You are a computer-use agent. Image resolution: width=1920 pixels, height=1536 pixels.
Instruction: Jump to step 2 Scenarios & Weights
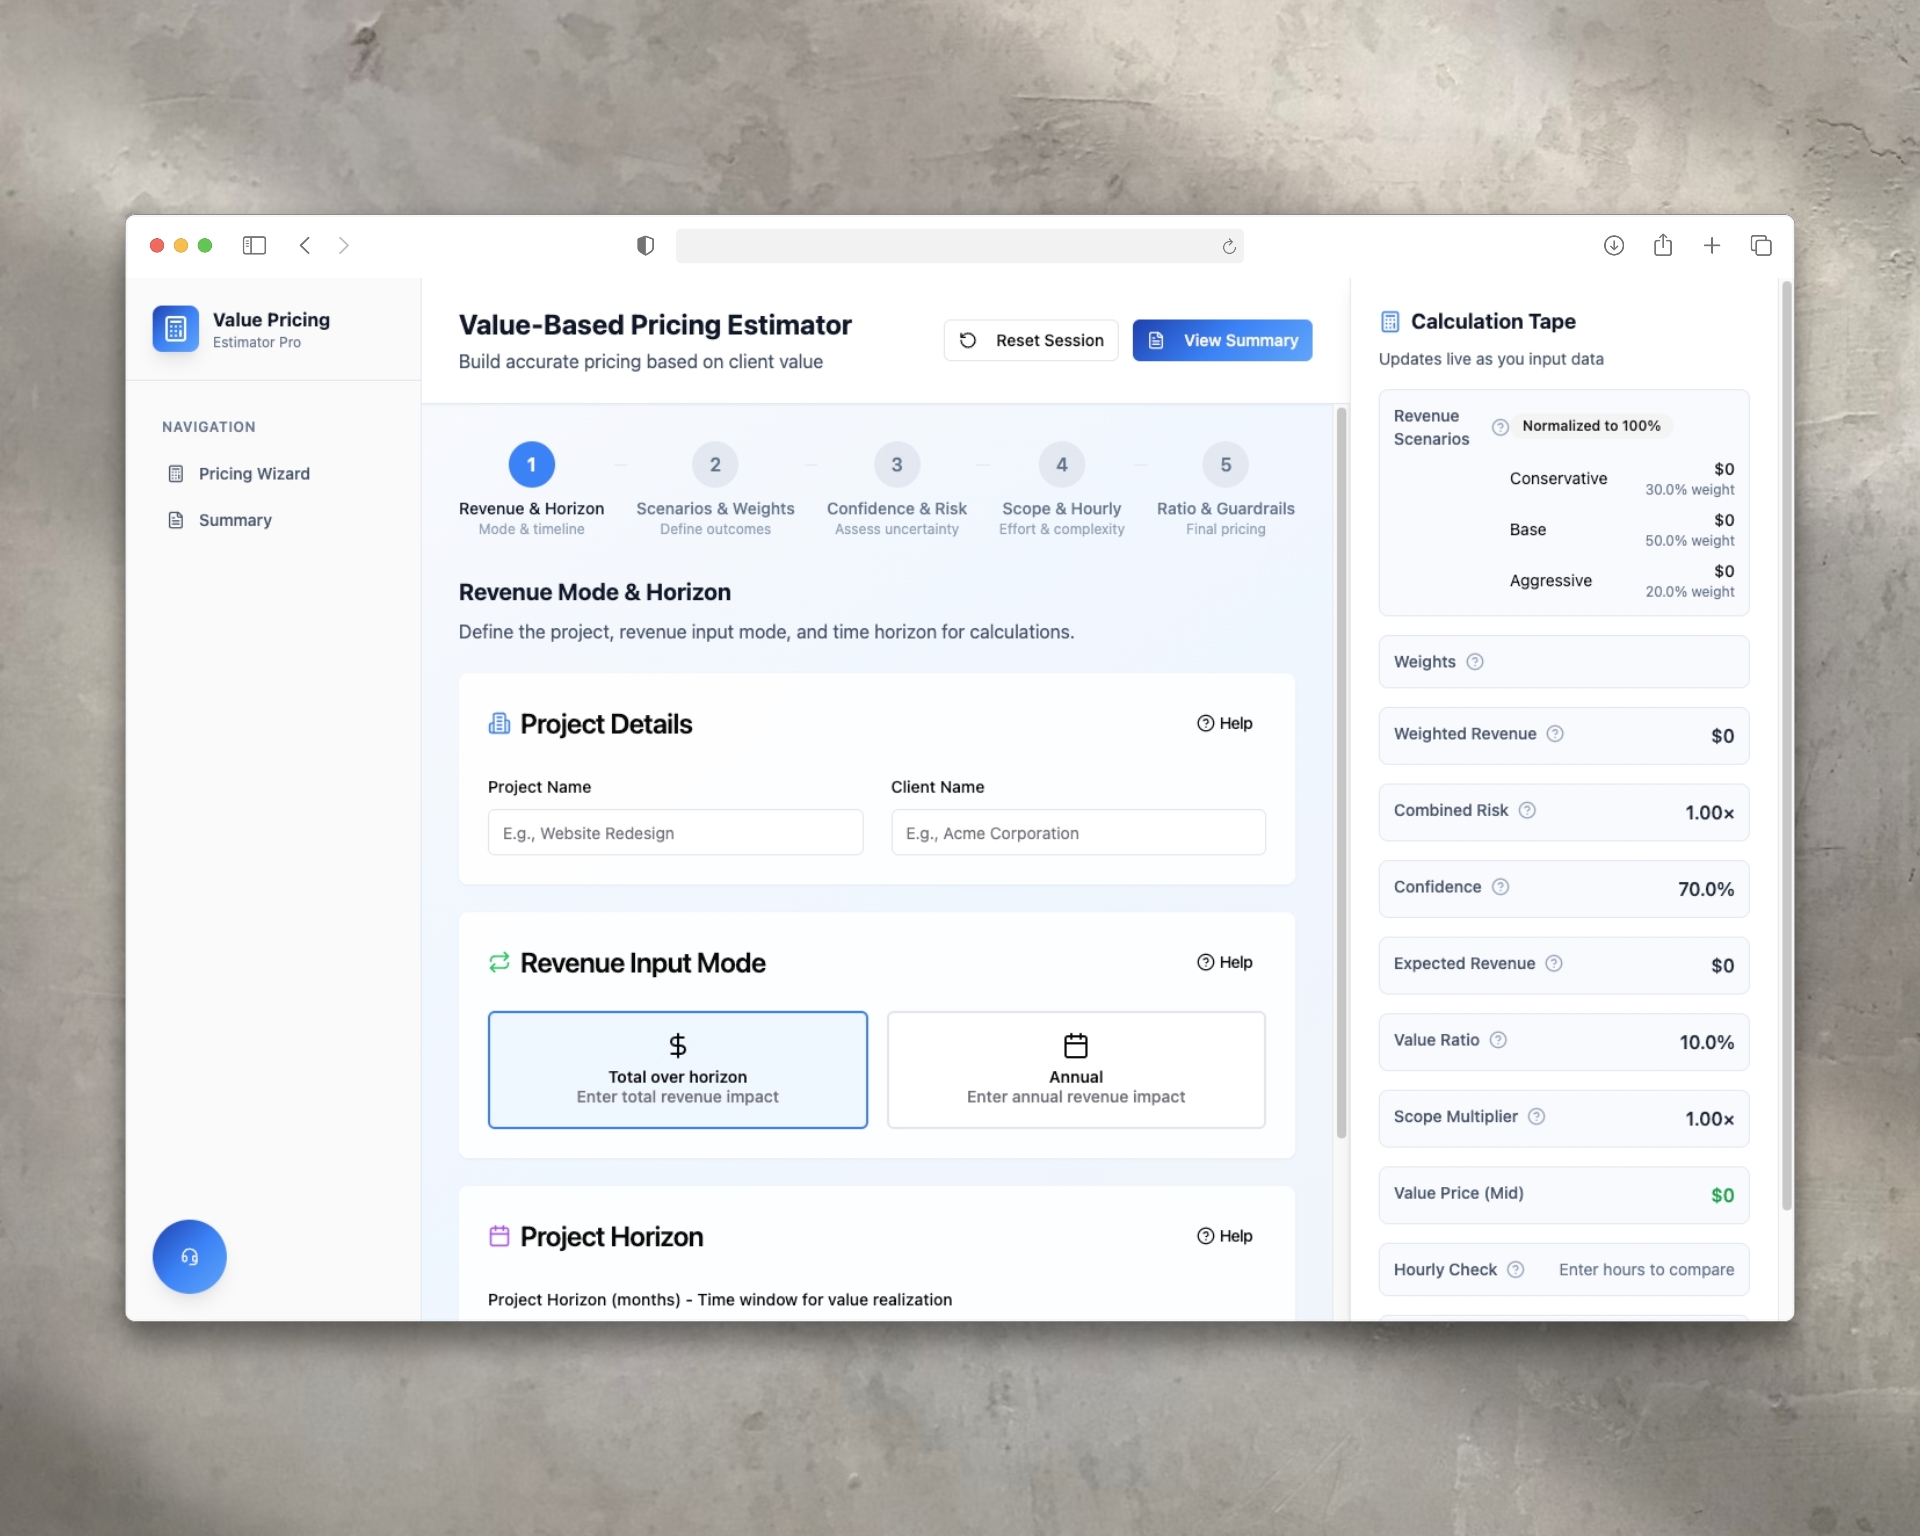point(715,465)
